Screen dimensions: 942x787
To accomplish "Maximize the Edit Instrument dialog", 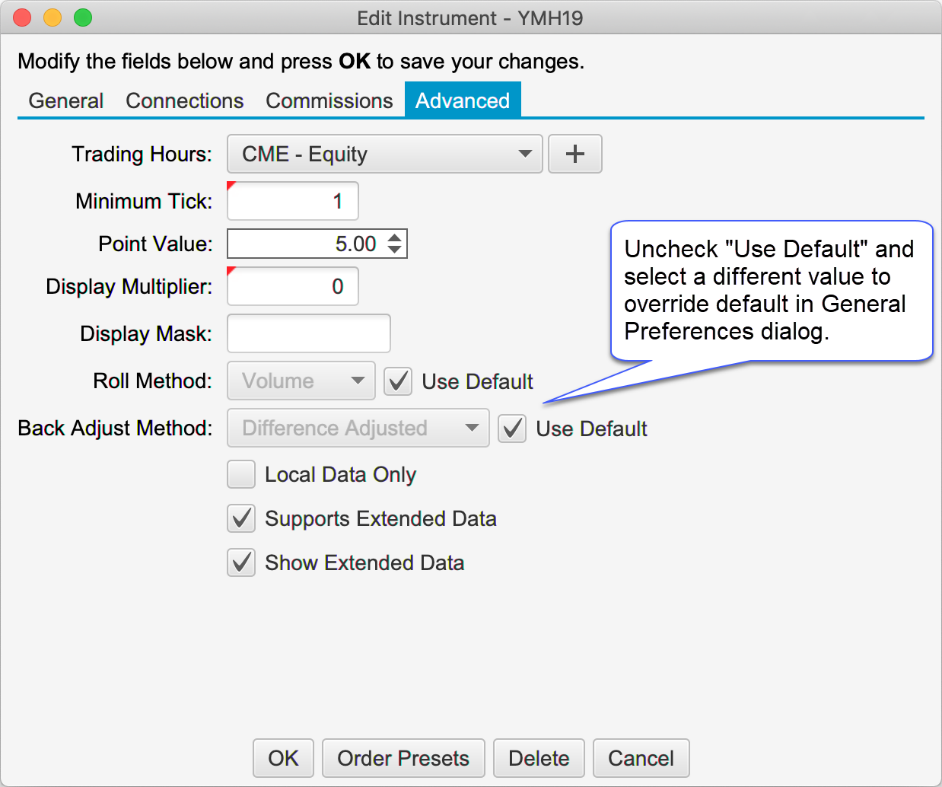I will click(x=82, y=18).
